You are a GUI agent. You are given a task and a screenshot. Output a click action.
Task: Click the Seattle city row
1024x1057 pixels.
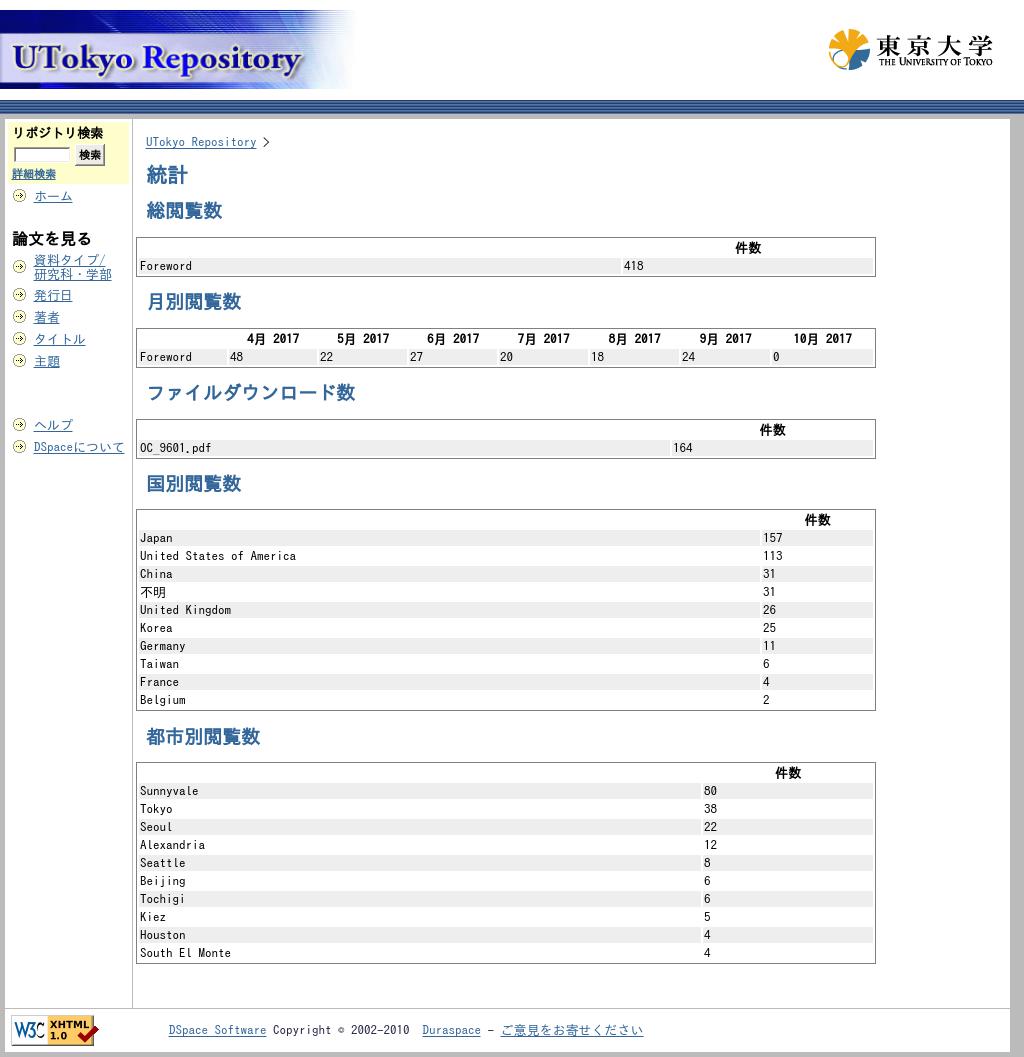pos(506,863)
